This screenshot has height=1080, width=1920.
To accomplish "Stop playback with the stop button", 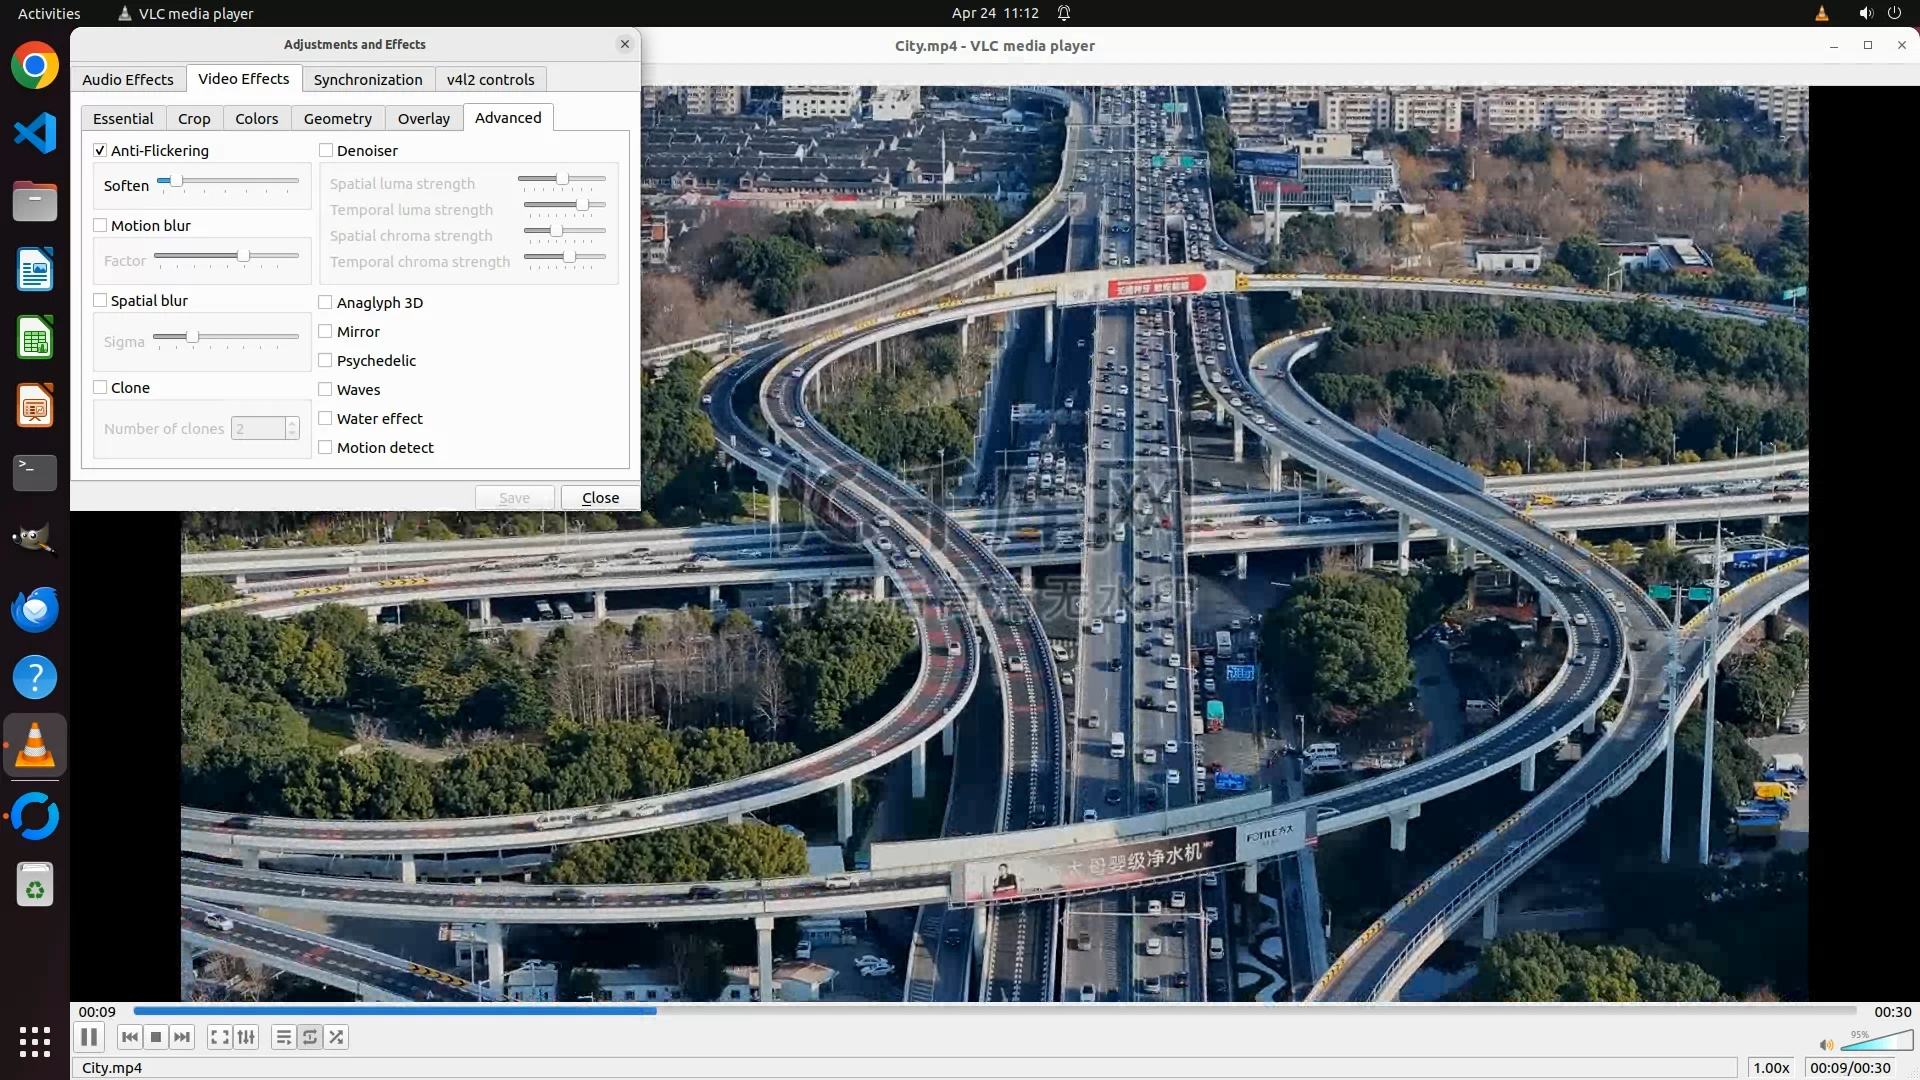I will click(x=156, y=1037).
